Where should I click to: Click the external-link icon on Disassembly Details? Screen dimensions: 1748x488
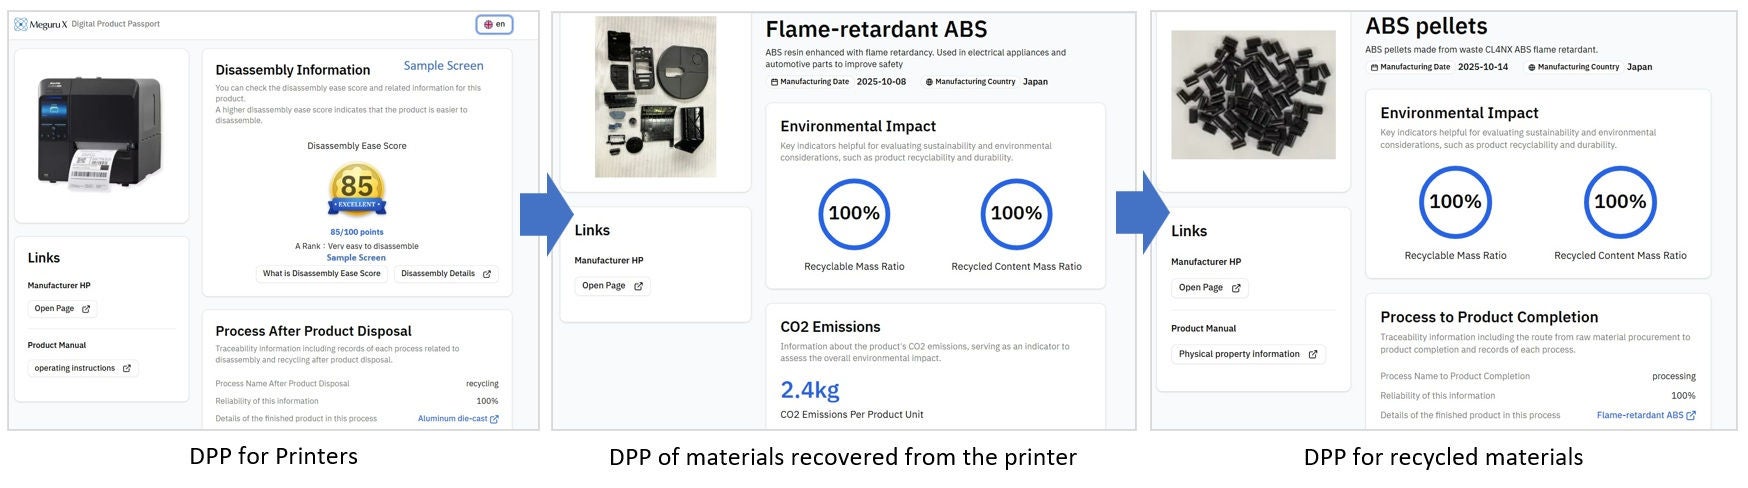pos(487,274)
